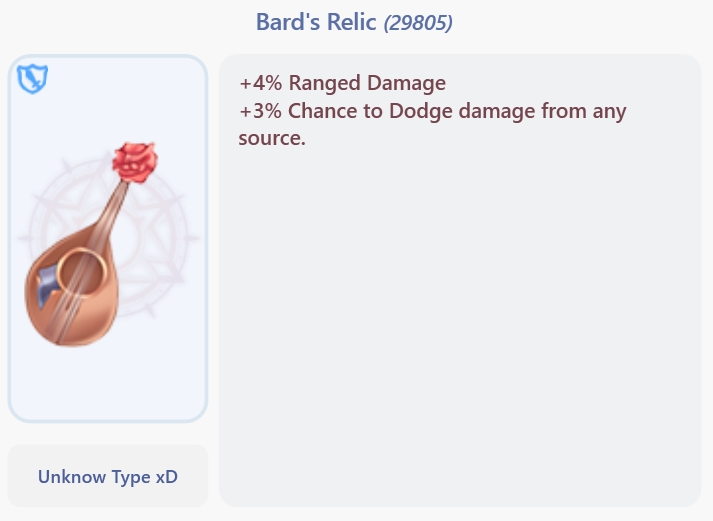Select the Bard's Relic title
Viewport: 713px width, 521px height.
point(316,21)
